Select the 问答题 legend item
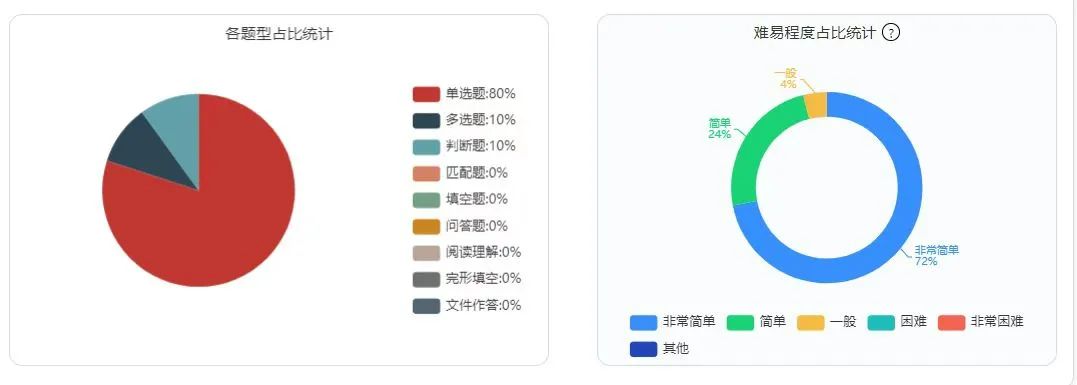 (460, 226)
